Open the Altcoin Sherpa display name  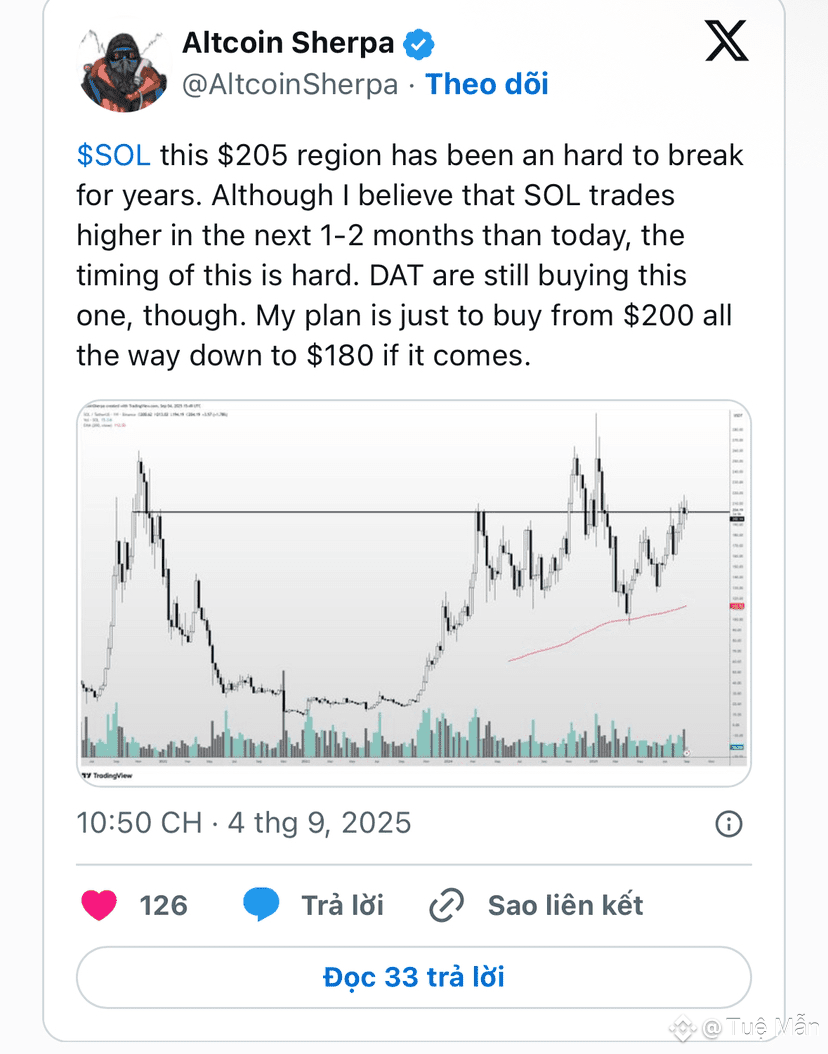point(288,43)
